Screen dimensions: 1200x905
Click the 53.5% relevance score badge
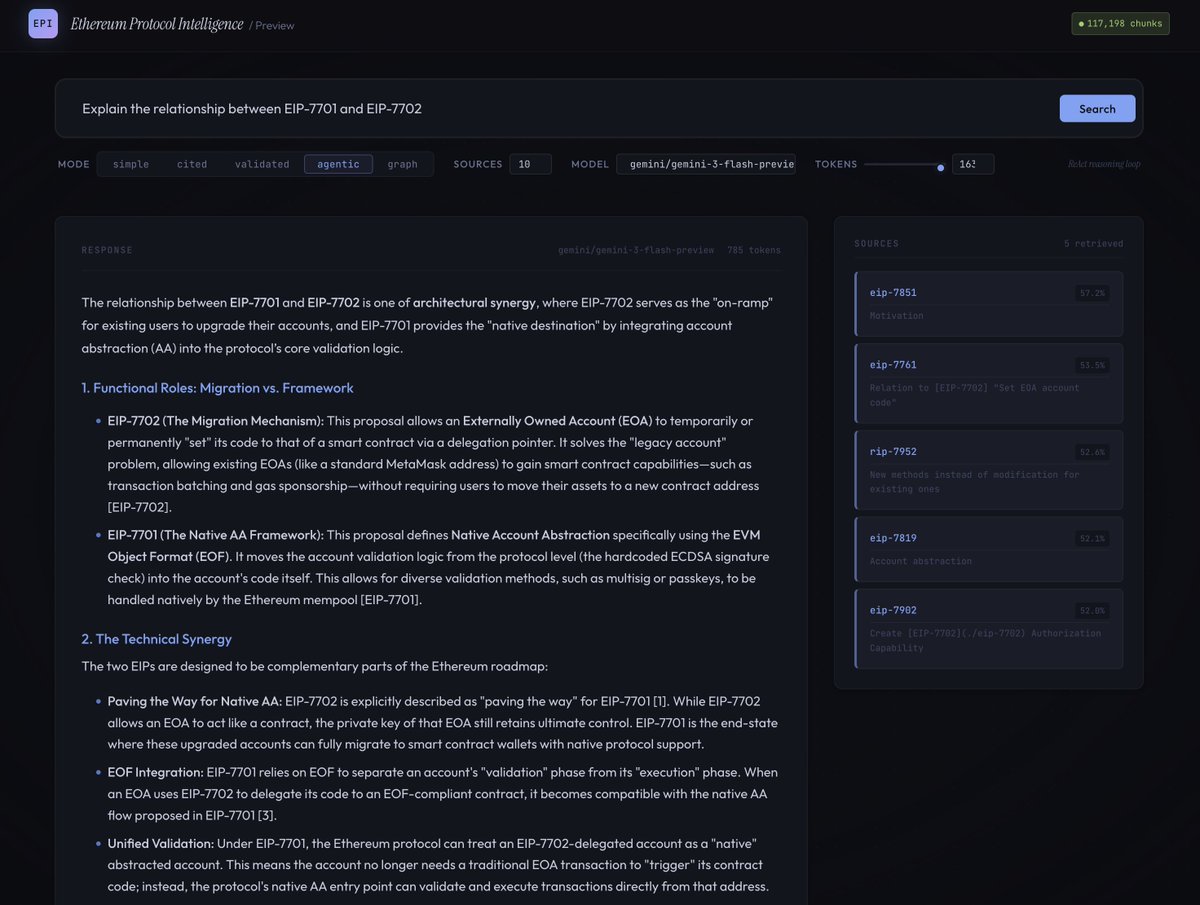(x=1093, y=365)
